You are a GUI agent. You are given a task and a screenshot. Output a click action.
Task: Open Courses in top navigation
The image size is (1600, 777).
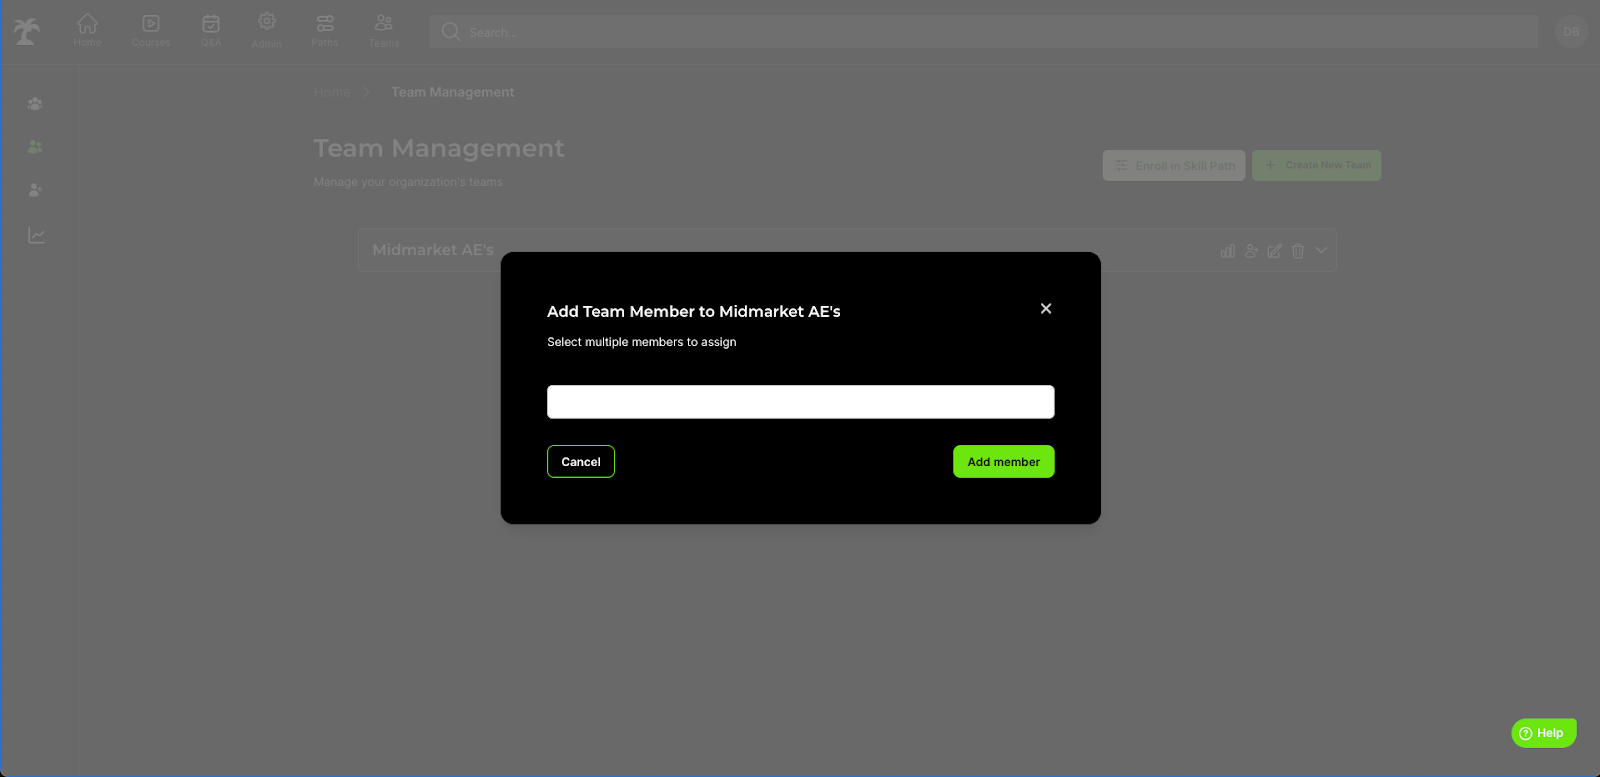click(x=151, y=30)
